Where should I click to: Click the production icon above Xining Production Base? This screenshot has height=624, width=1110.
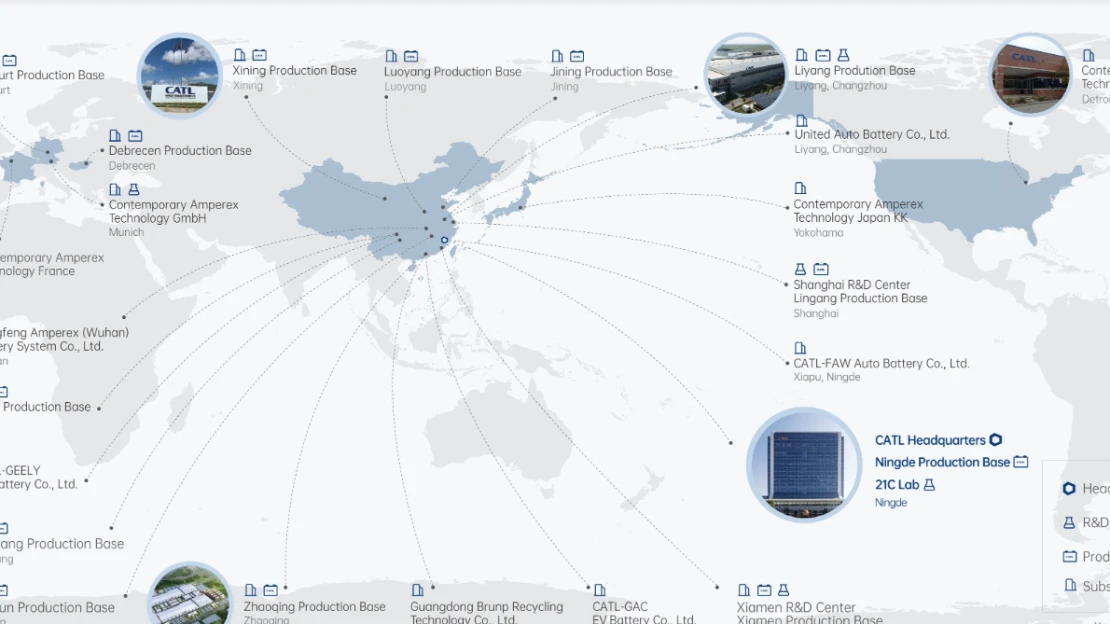260,55
